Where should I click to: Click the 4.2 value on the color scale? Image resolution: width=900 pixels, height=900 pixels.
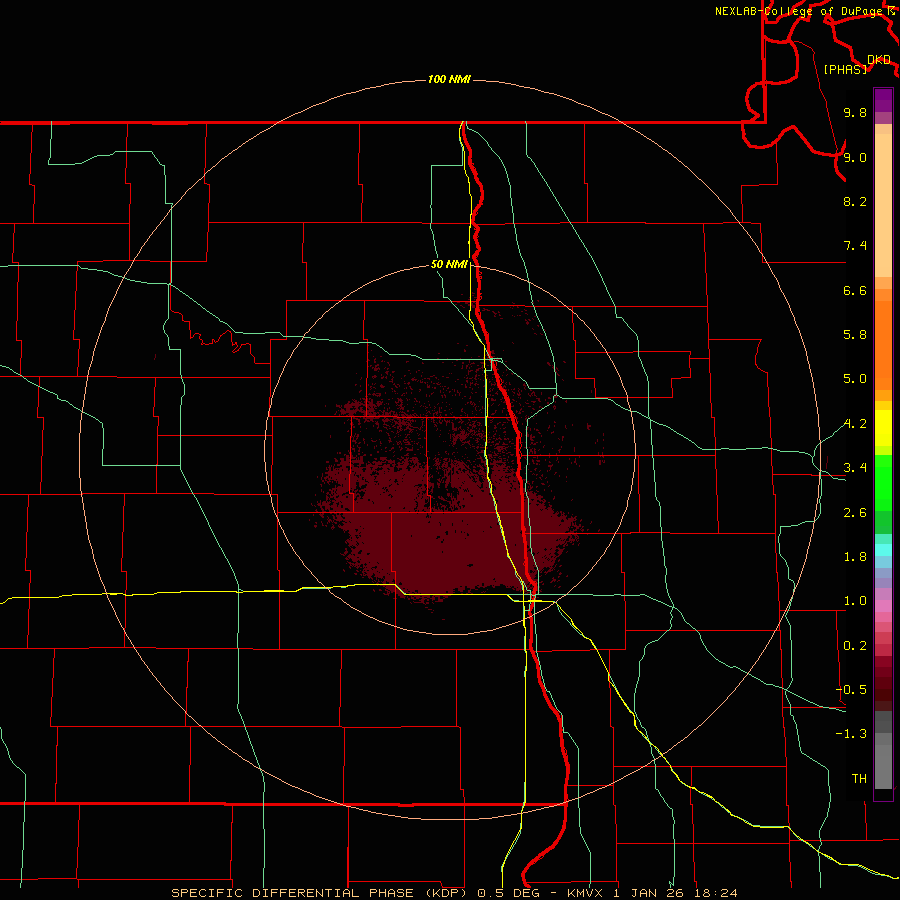[x=855, y=424]
